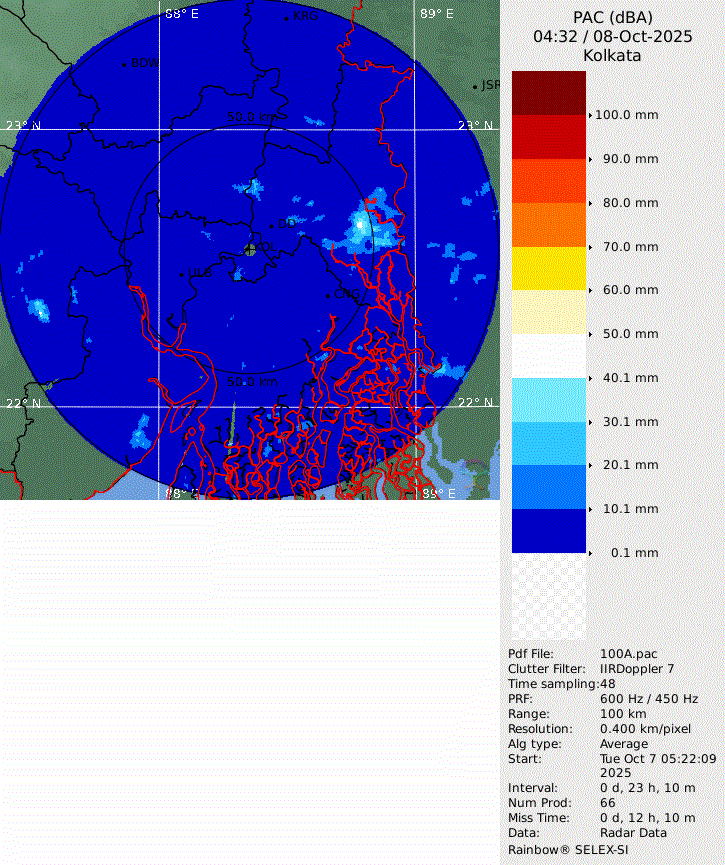Click the 88° E label at top
The image size is (725, 865).
(181, 13)
